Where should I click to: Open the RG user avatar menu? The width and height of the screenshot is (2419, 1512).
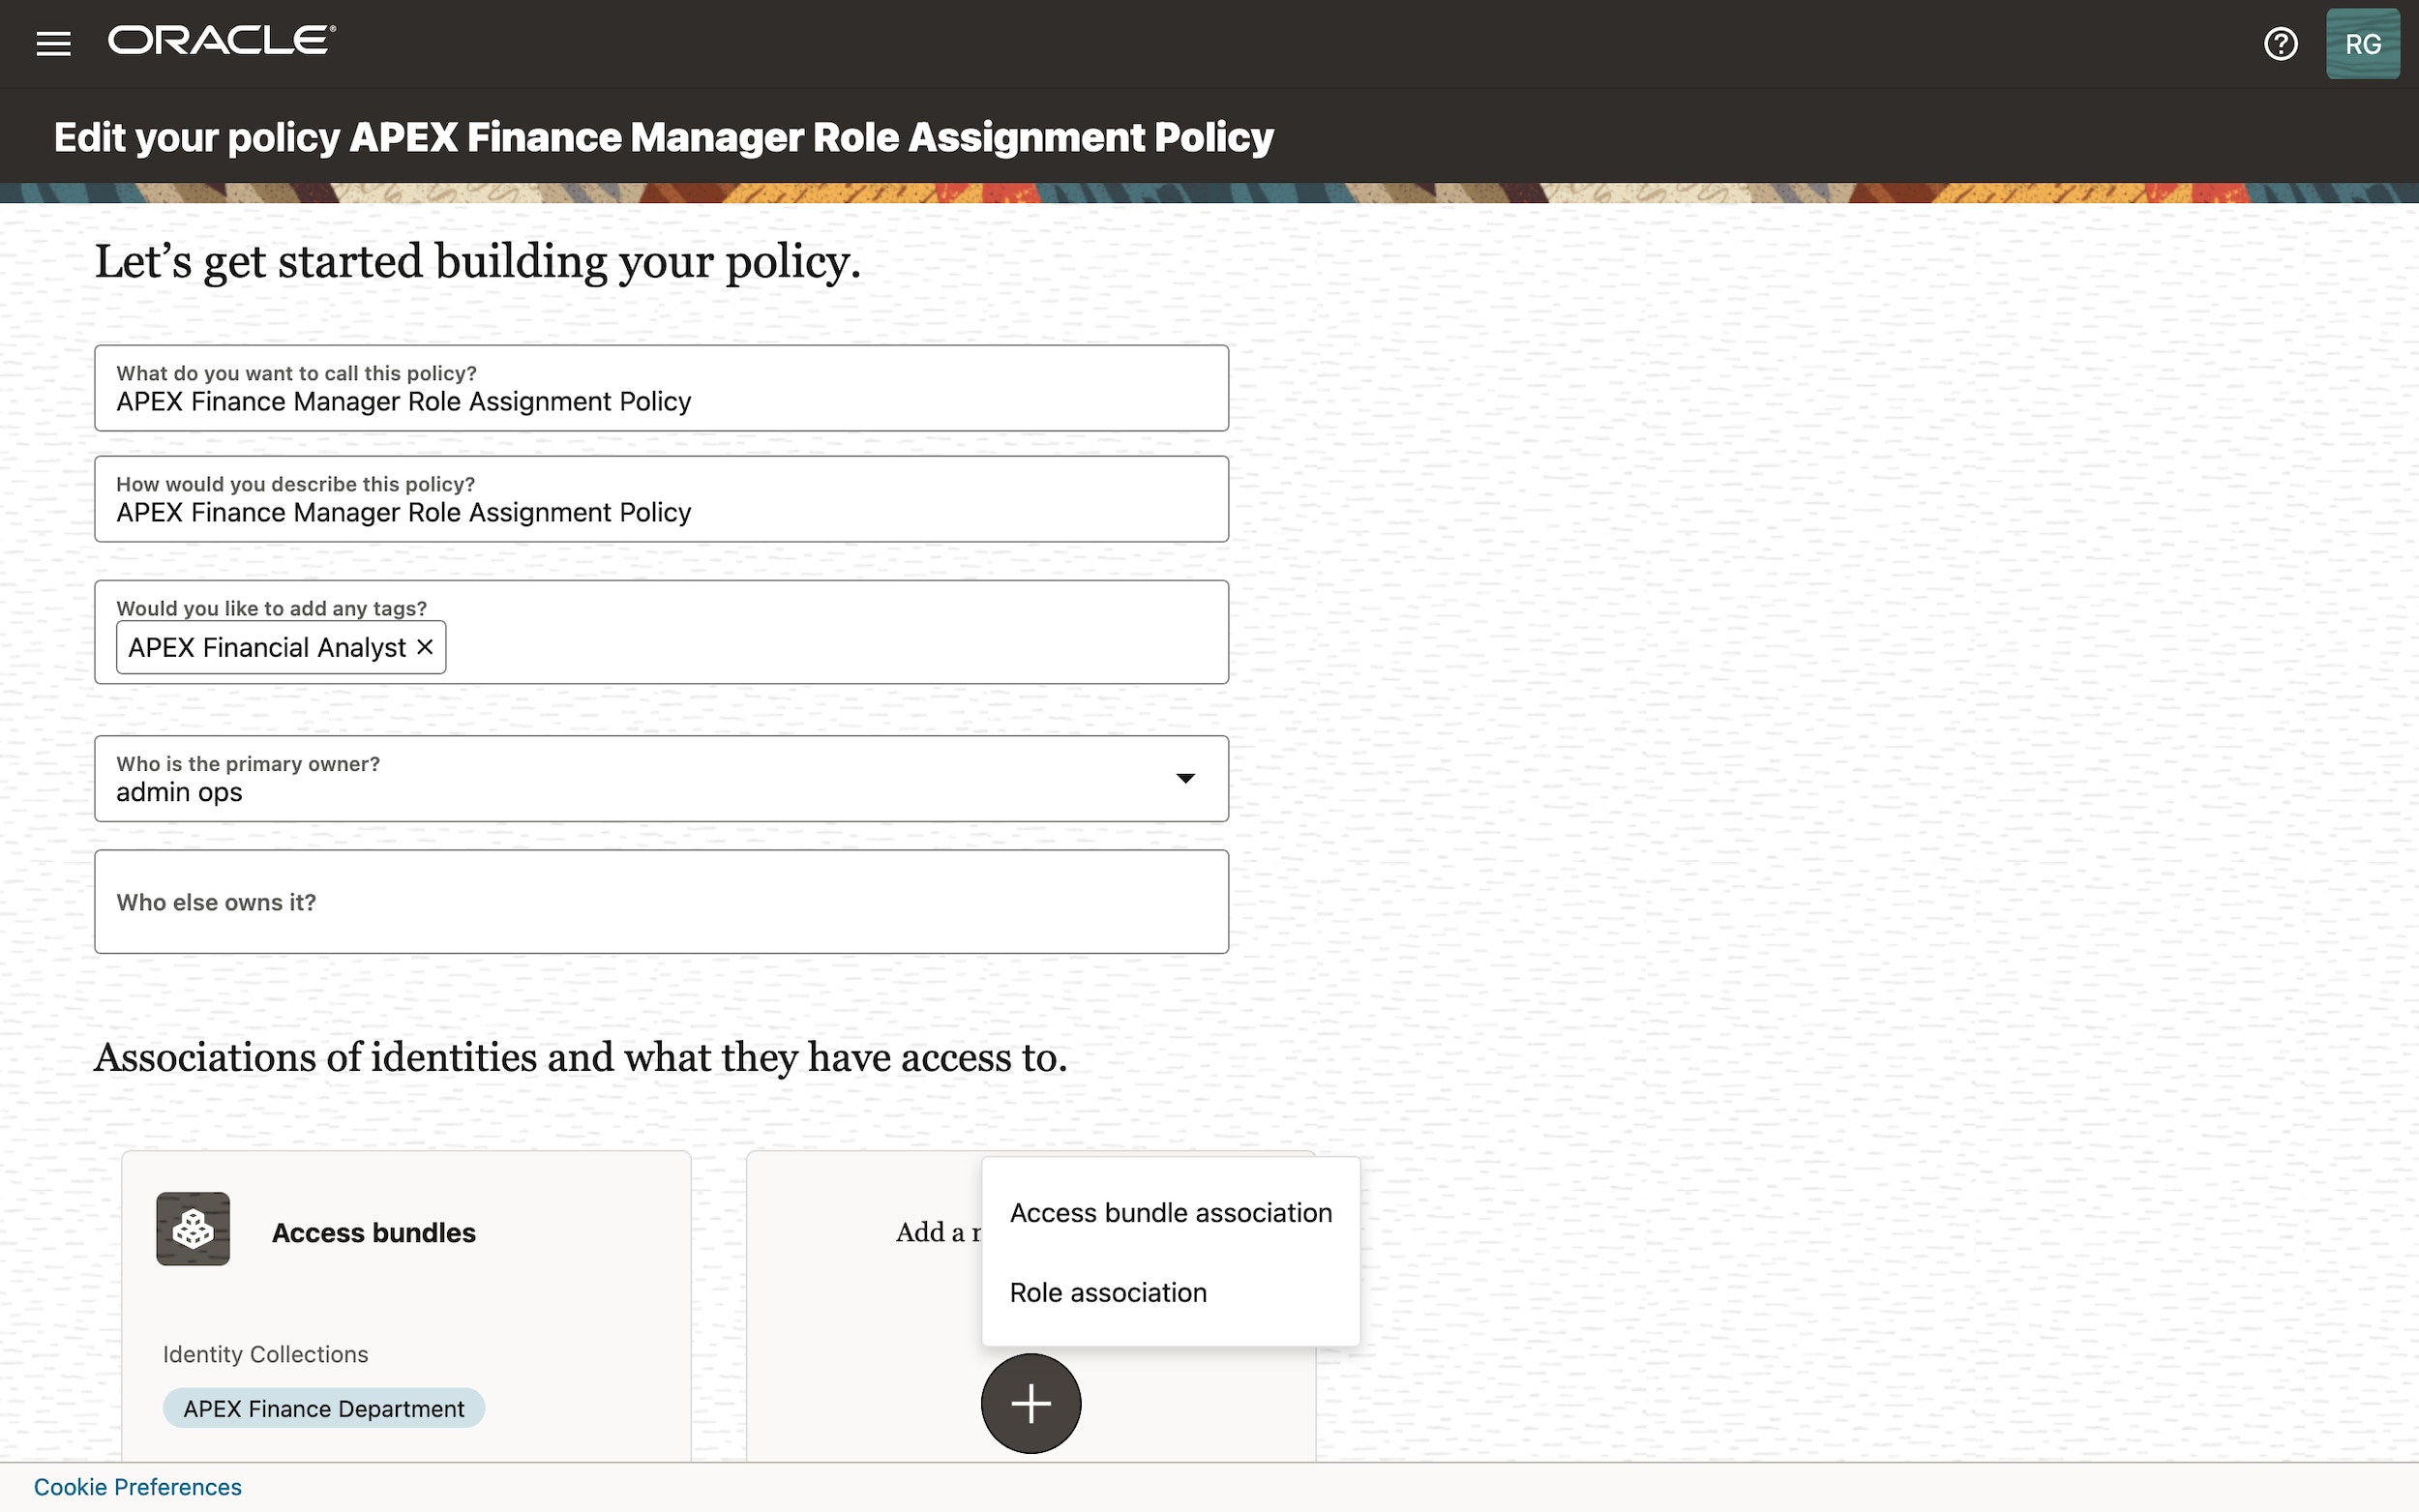tap(2362, 42)
